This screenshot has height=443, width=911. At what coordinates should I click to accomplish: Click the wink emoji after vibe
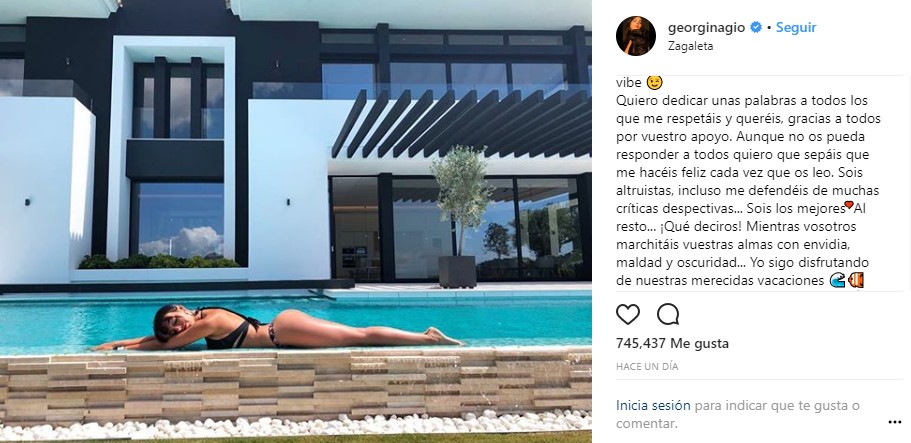(654, 83)
